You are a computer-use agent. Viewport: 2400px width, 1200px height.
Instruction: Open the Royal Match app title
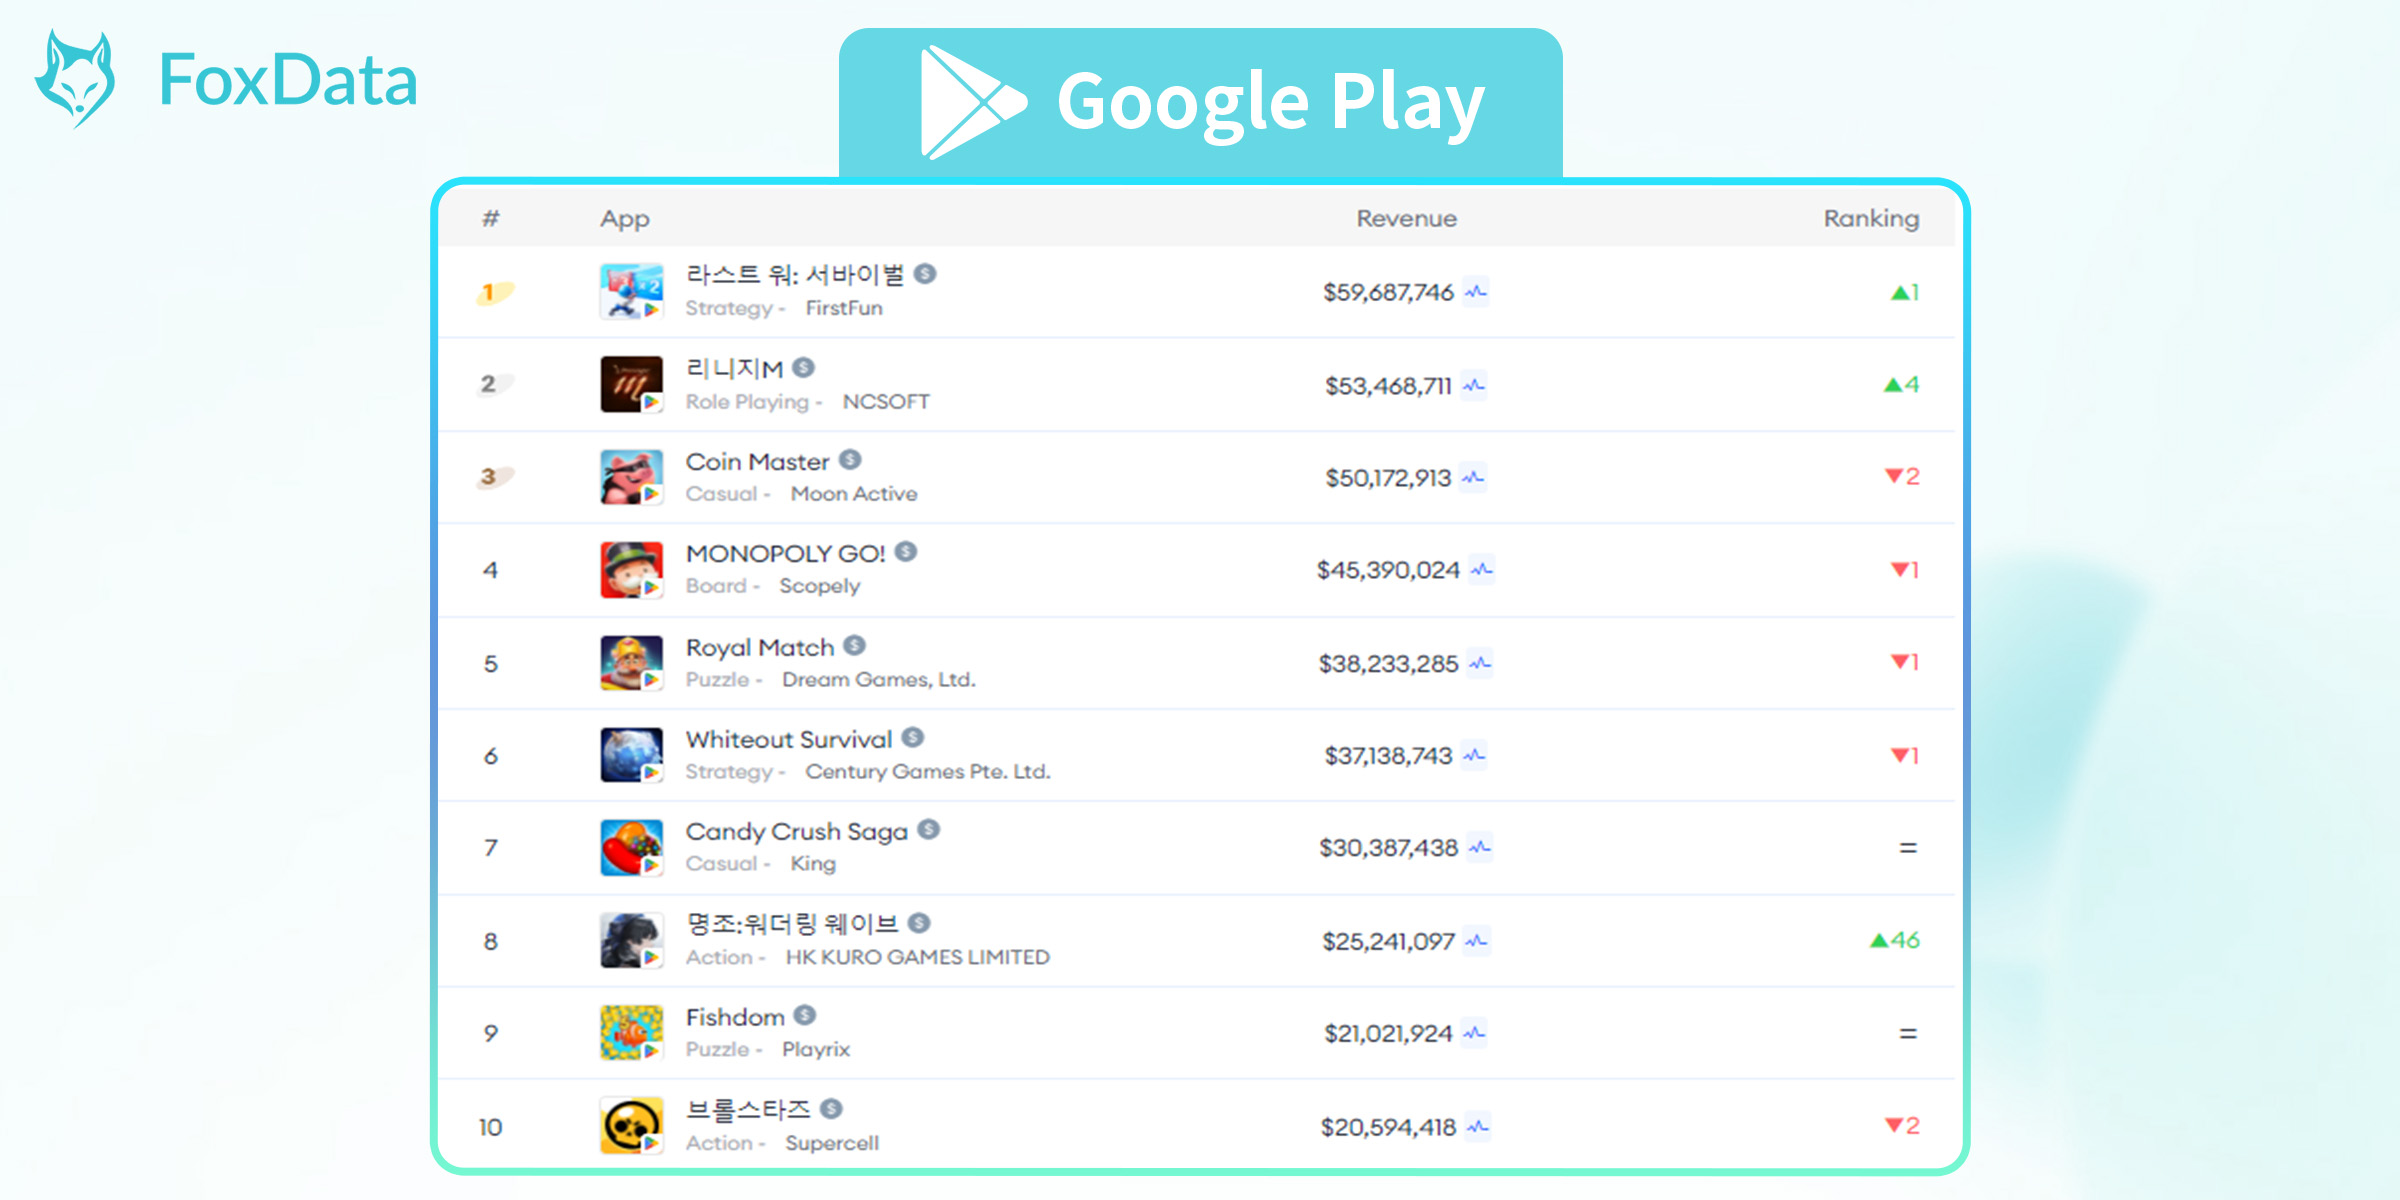tap(759, 648)
